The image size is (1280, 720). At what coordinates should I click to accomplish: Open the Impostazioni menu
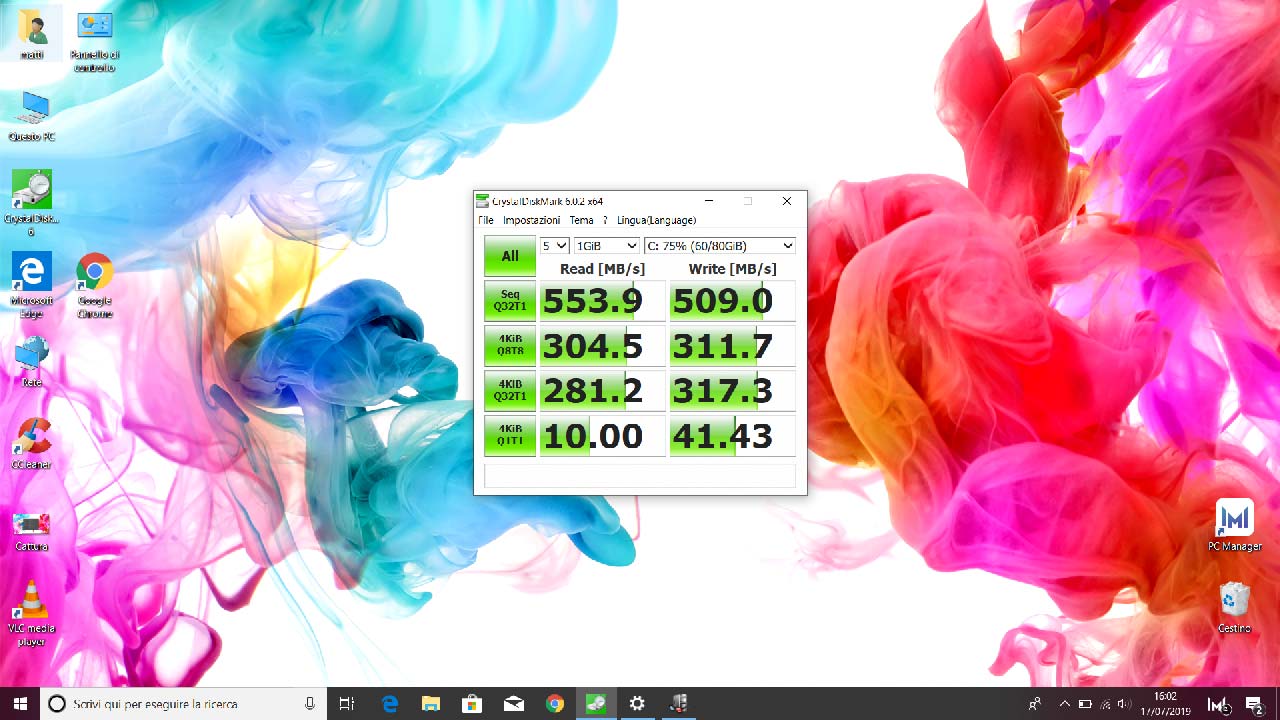point(533,220)
